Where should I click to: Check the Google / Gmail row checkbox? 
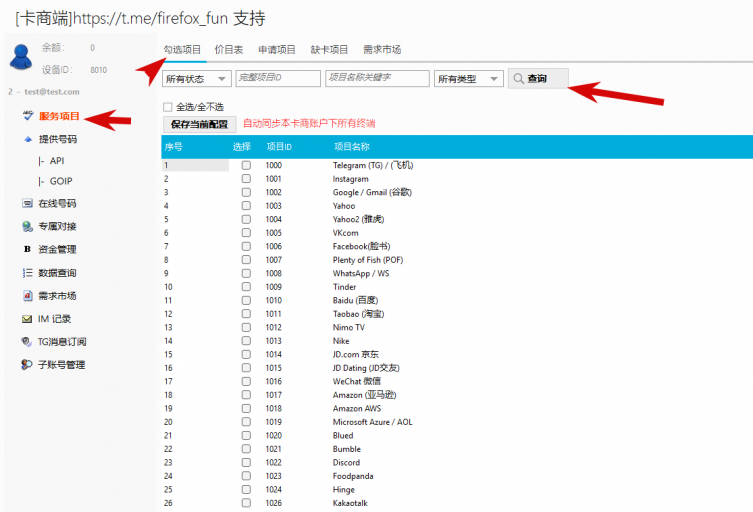click(246, 192)
